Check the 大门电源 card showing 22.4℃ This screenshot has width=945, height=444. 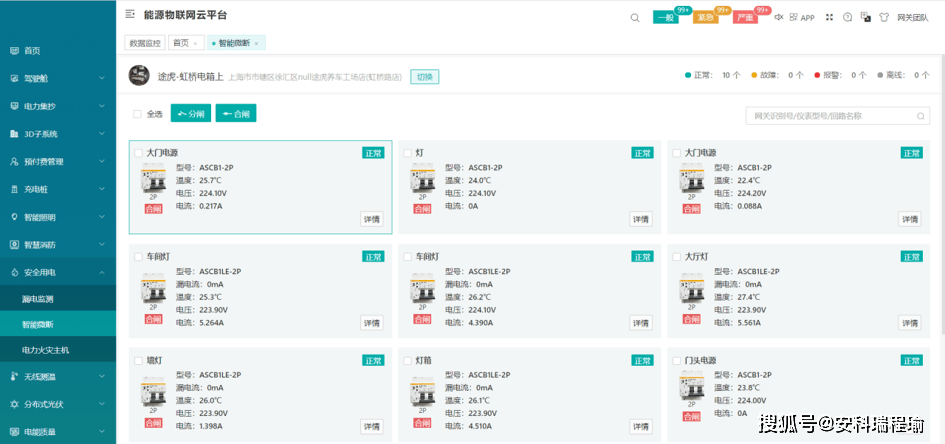click(x=677, y=153)
